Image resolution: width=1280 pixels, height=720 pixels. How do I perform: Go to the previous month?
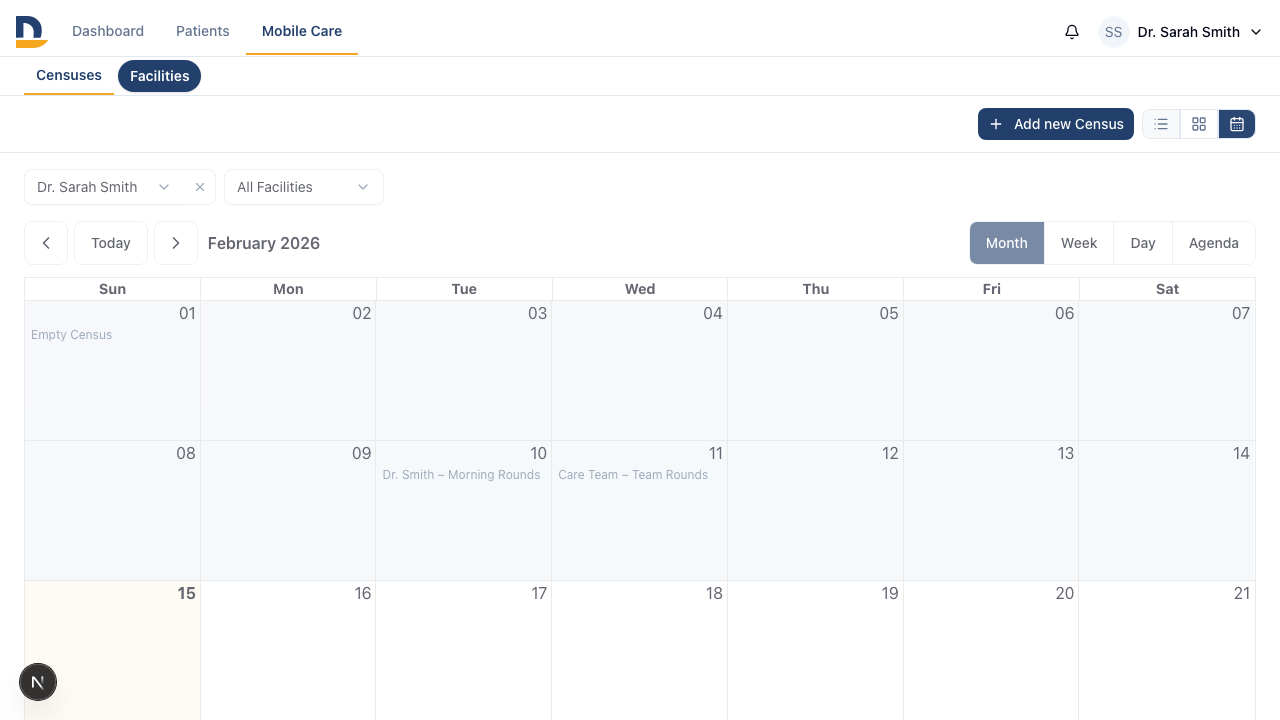[46, 243]
